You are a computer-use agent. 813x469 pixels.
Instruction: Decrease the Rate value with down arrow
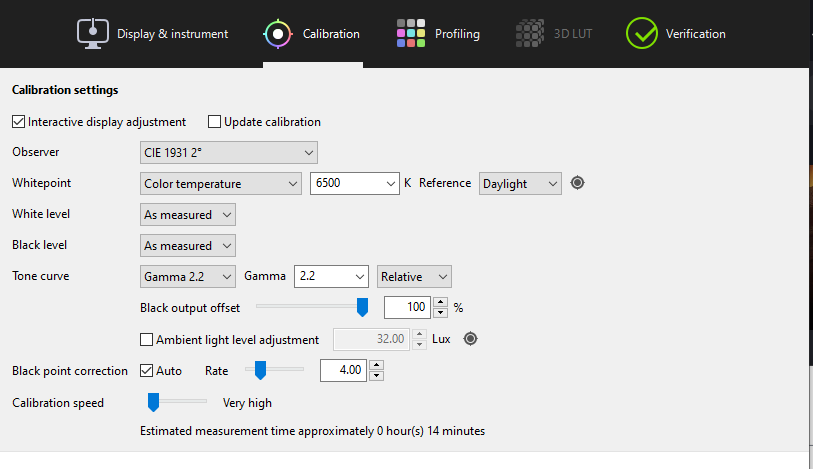(376, 376)
